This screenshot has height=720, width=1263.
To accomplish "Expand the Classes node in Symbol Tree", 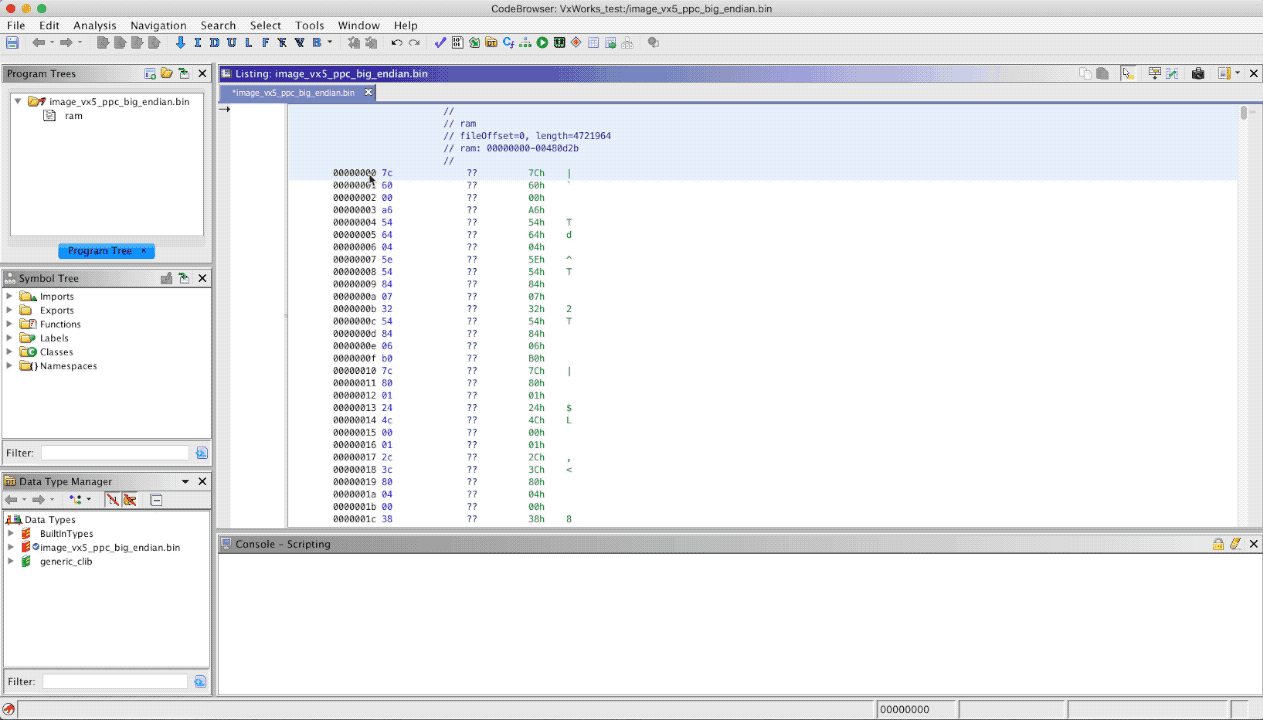I will click(x=10, y=352).
